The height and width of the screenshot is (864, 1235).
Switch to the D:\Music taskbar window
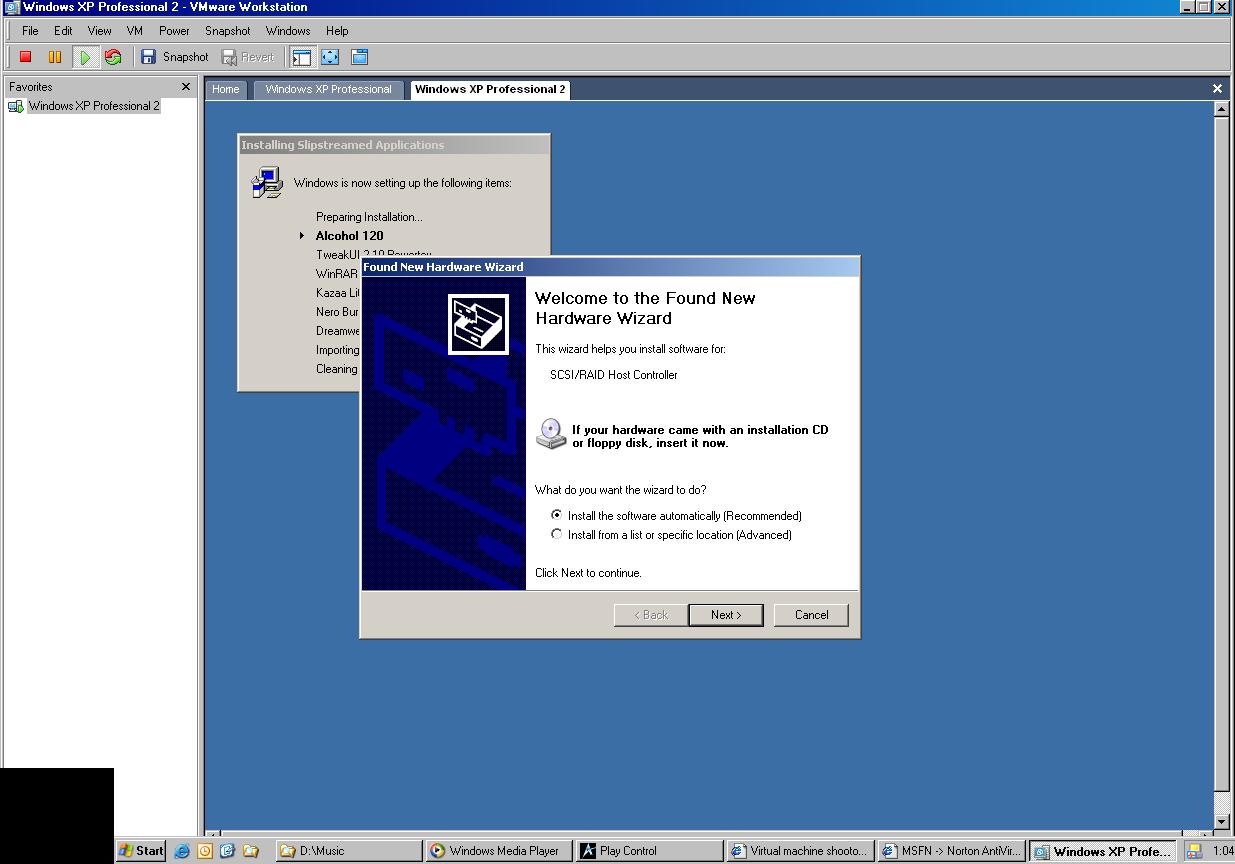click(349, 851)
